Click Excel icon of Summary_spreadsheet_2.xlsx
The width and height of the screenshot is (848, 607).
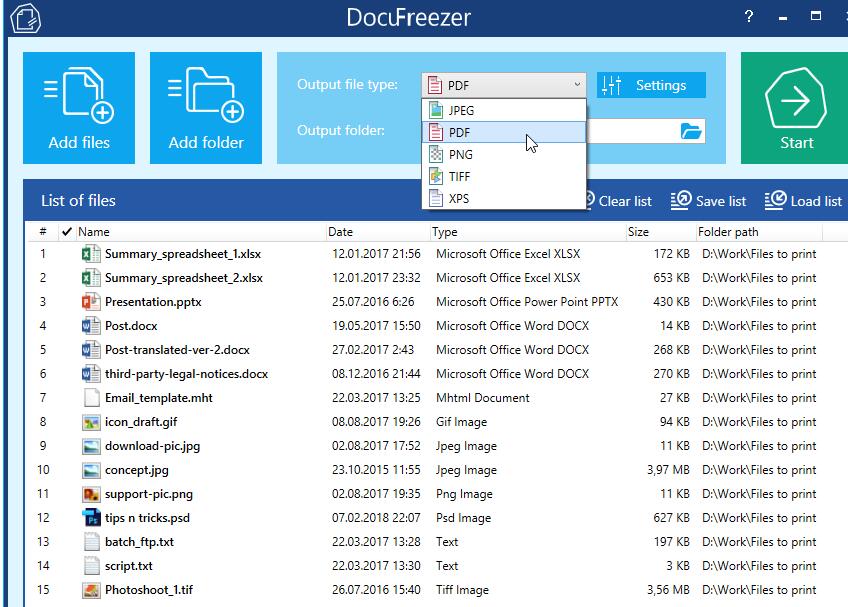point(91,278)
